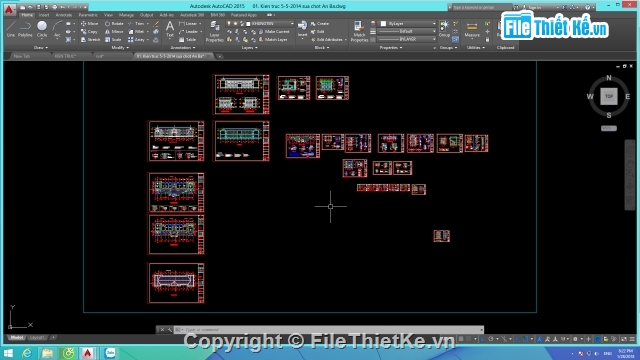Click the TOP face of ViewCube
640x360 pixels.
(609, 96)
